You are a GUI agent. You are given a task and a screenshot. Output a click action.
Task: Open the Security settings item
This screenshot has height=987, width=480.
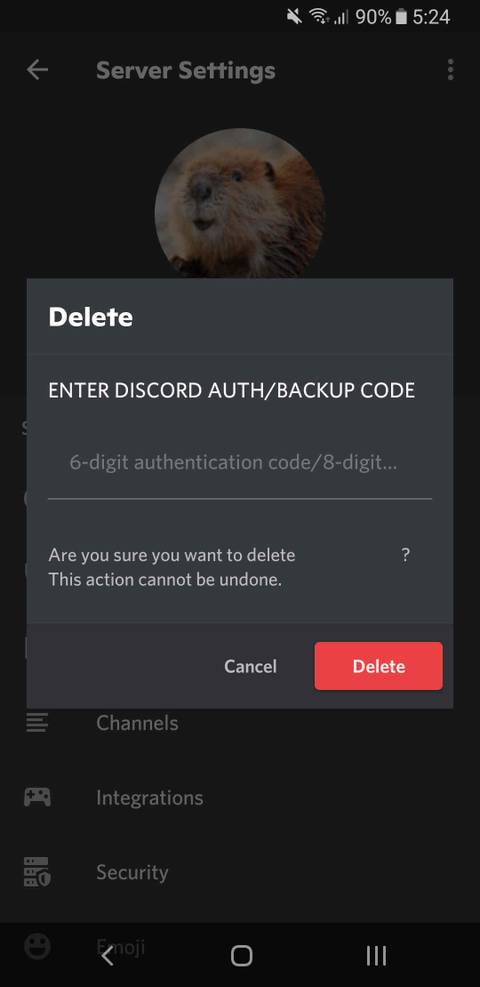pyautogui.click(x=132, y=872)
